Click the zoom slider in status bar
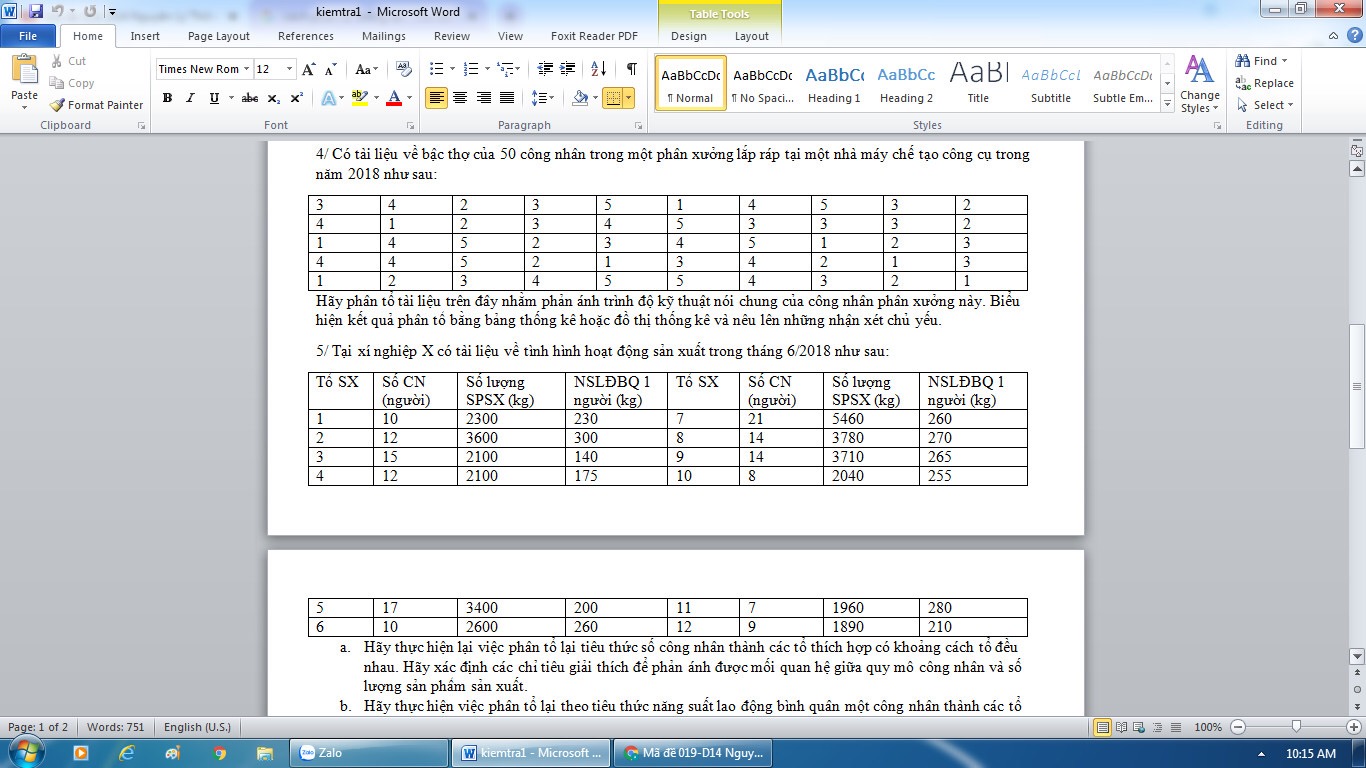The height and width of the screenshot is (768, 1366). [1296, 727]
